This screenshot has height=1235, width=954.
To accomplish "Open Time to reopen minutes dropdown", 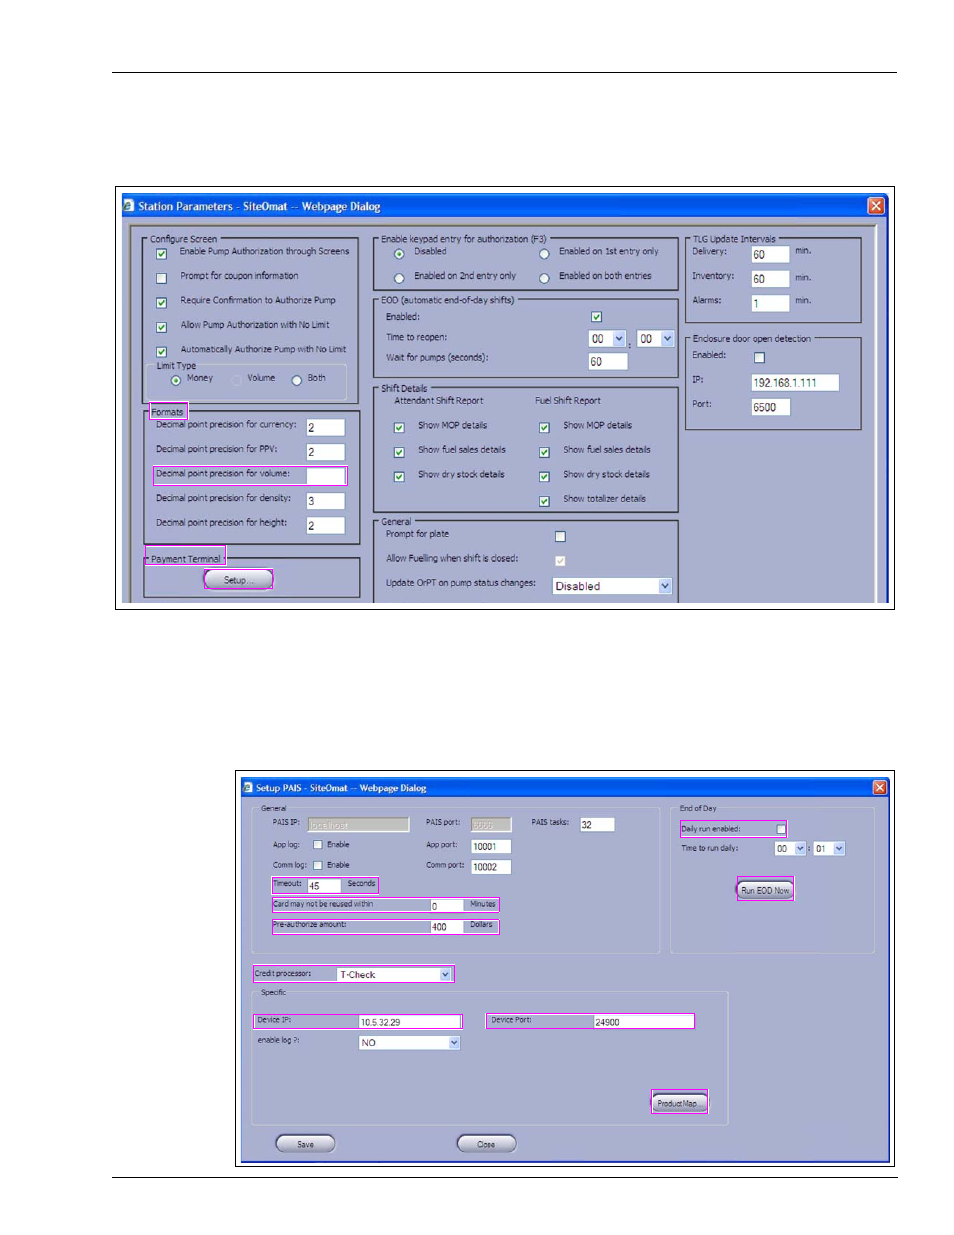I will coord(668,339).
